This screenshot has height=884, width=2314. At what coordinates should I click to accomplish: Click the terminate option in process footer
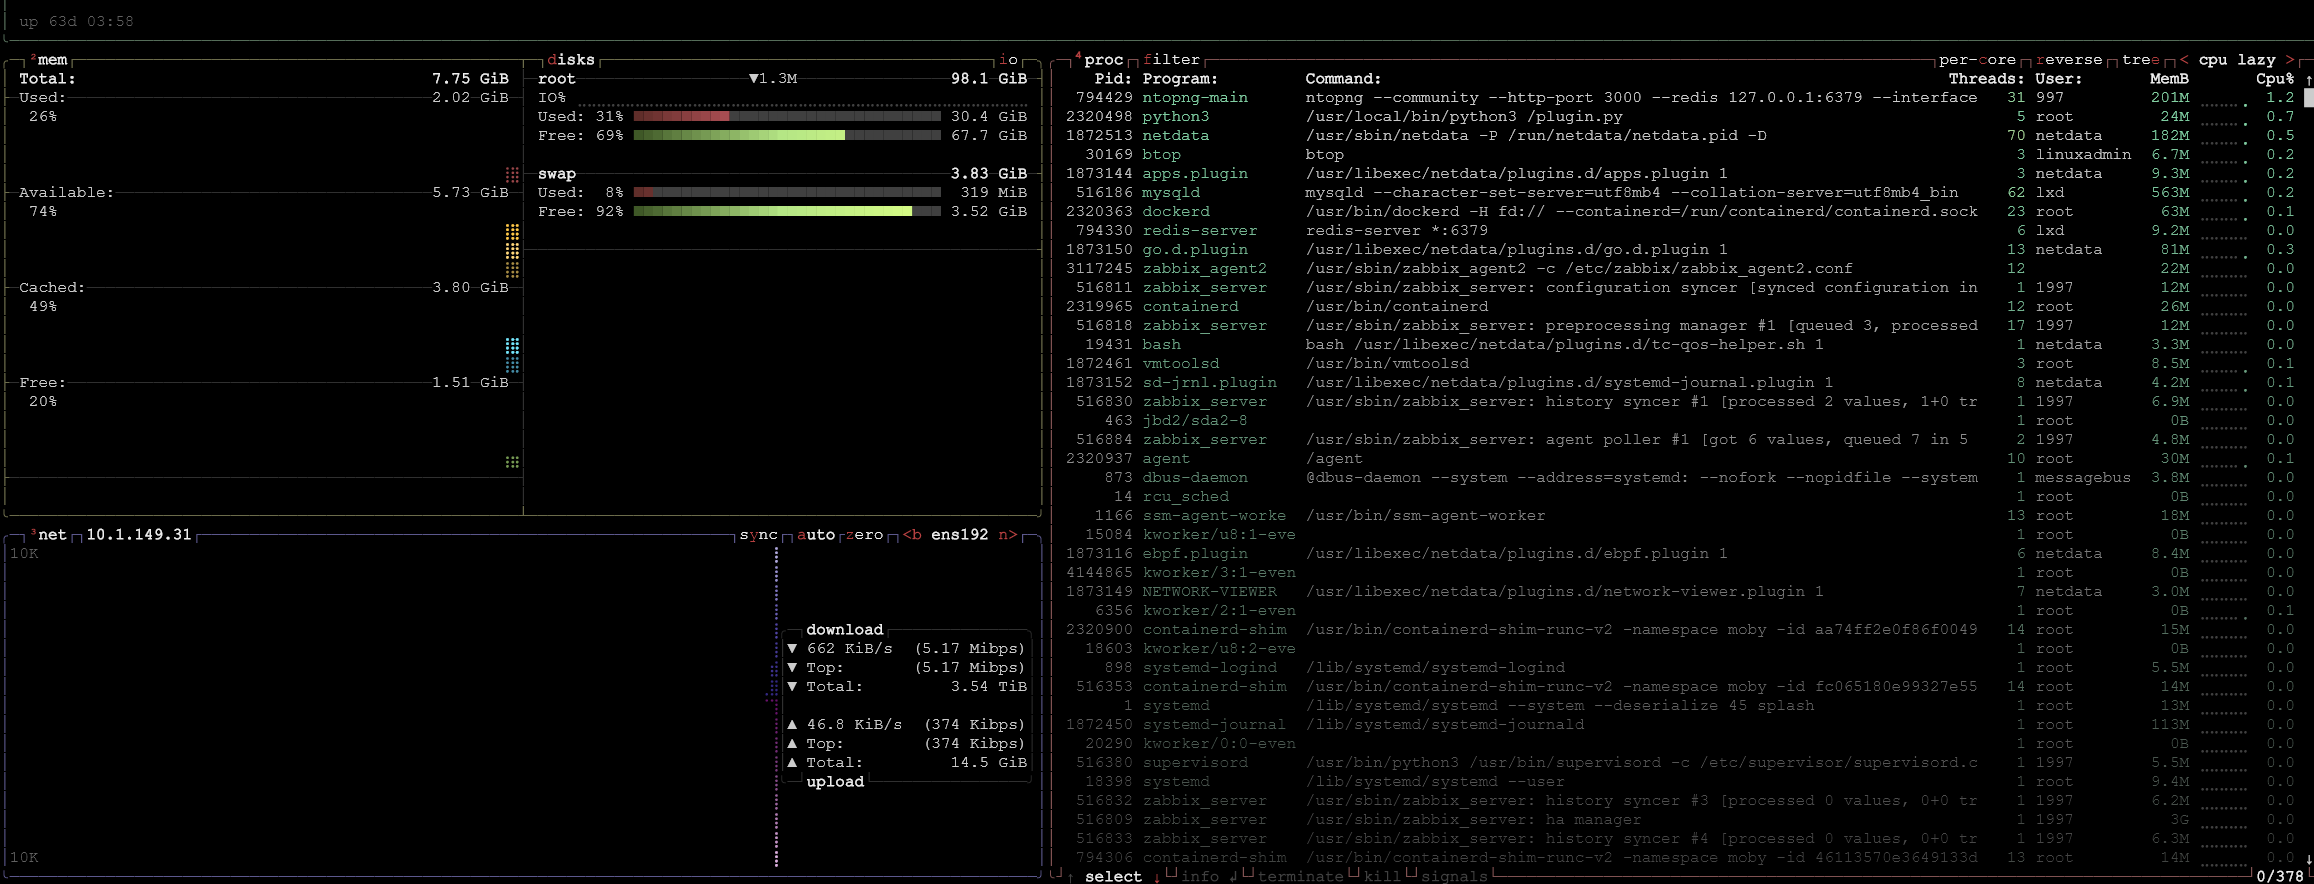click(1300, 876)
